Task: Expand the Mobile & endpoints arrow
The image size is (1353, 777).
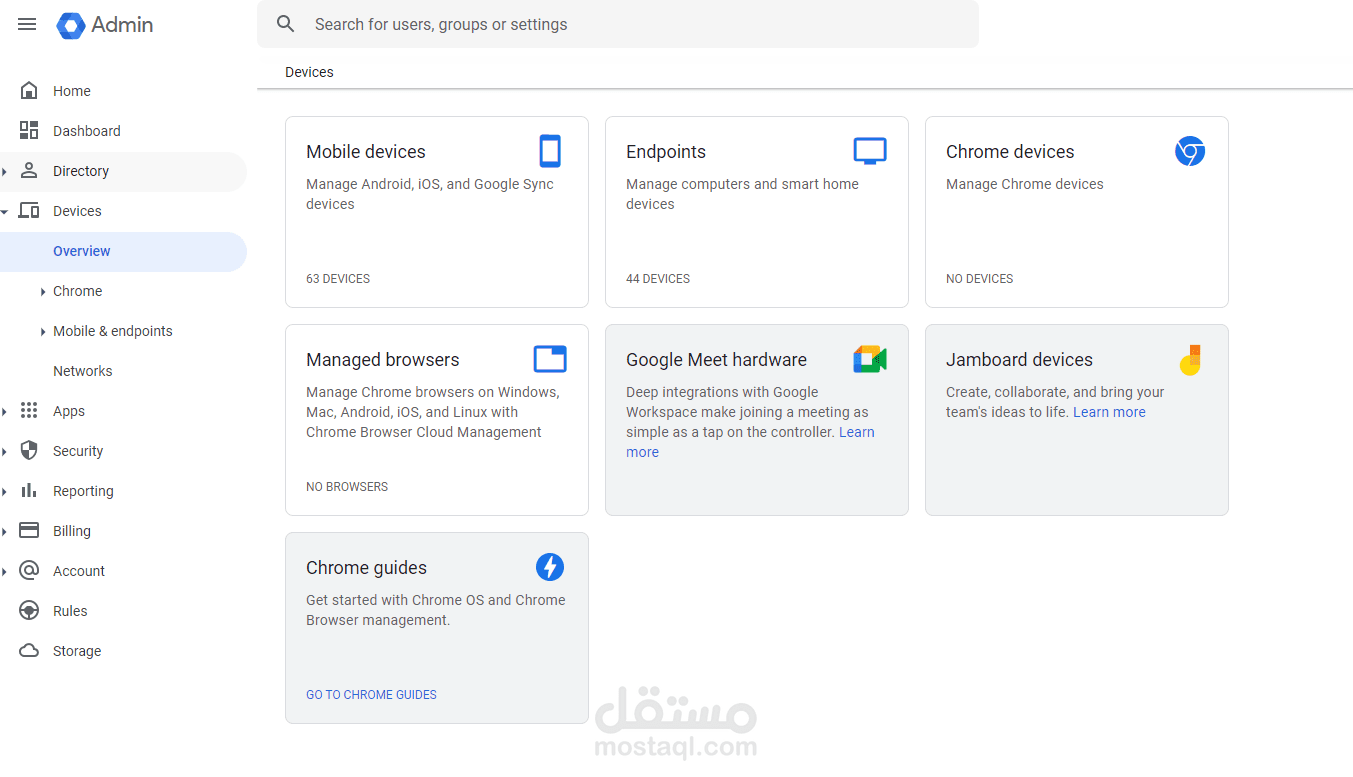Action: (43, 331)
